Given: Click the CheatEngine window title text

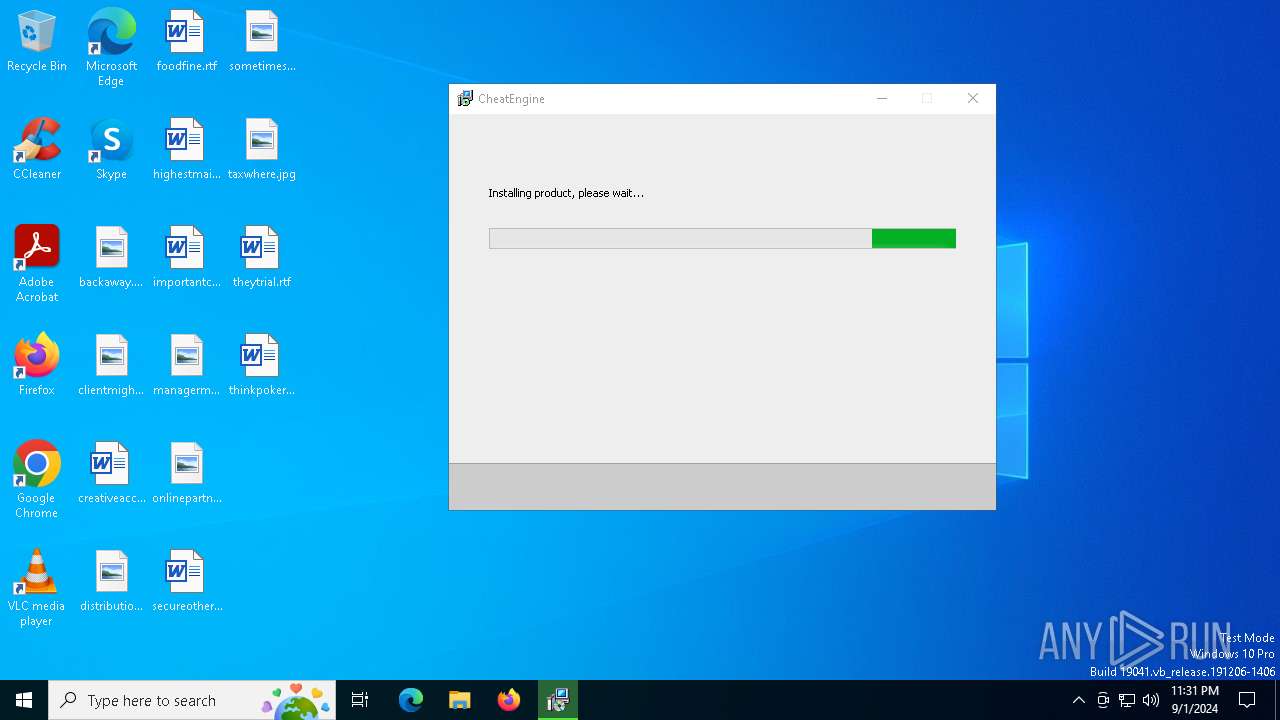Looking at the screenshot, I should (x=511, y=99).
